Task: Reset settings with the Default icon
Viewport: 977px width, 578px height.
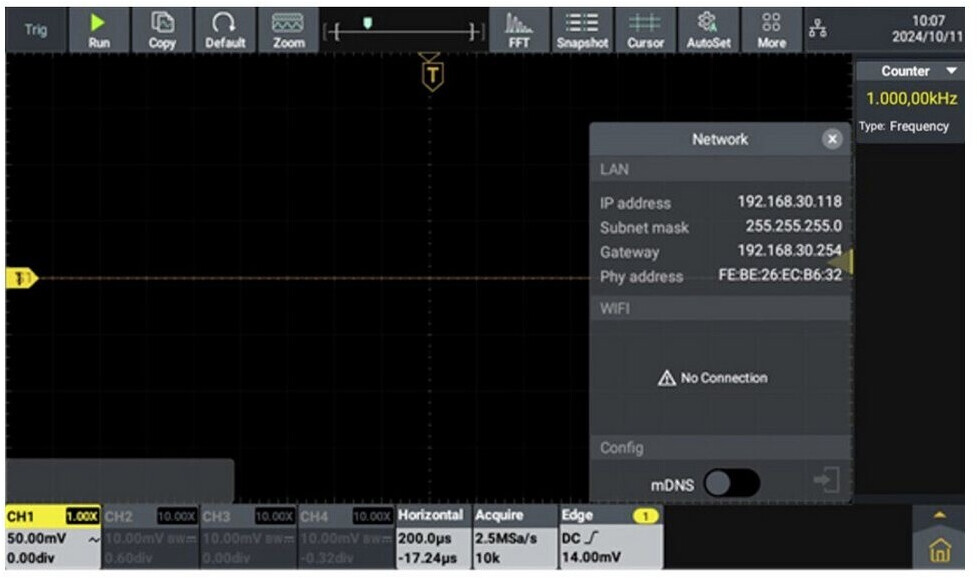Action: coord(225,29)
